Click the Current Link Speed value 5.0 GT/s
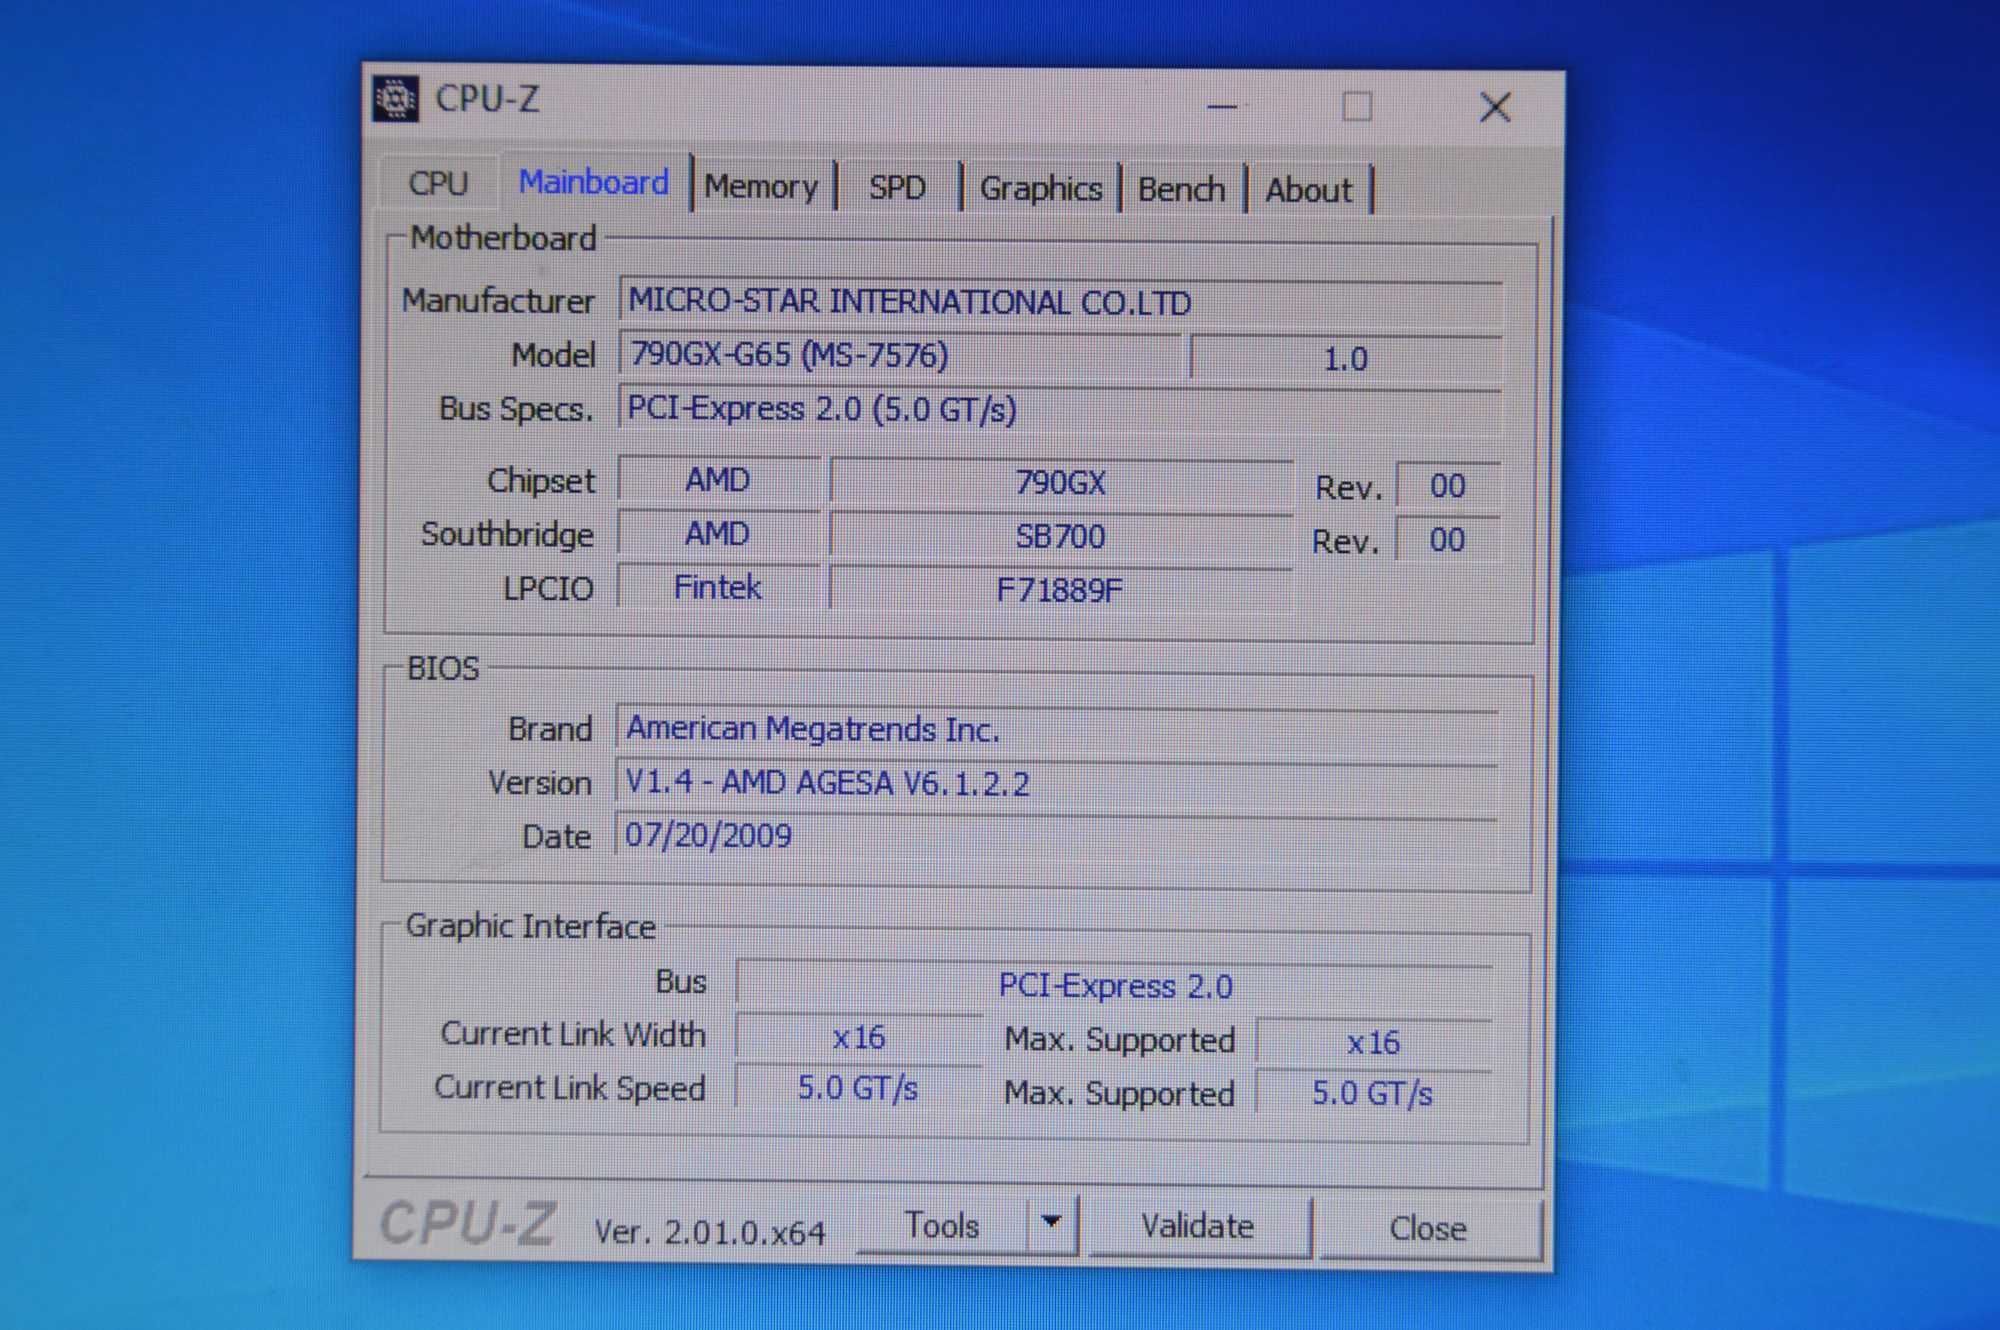The width and height of the screenshot is (2000, 1330). 858,1088
